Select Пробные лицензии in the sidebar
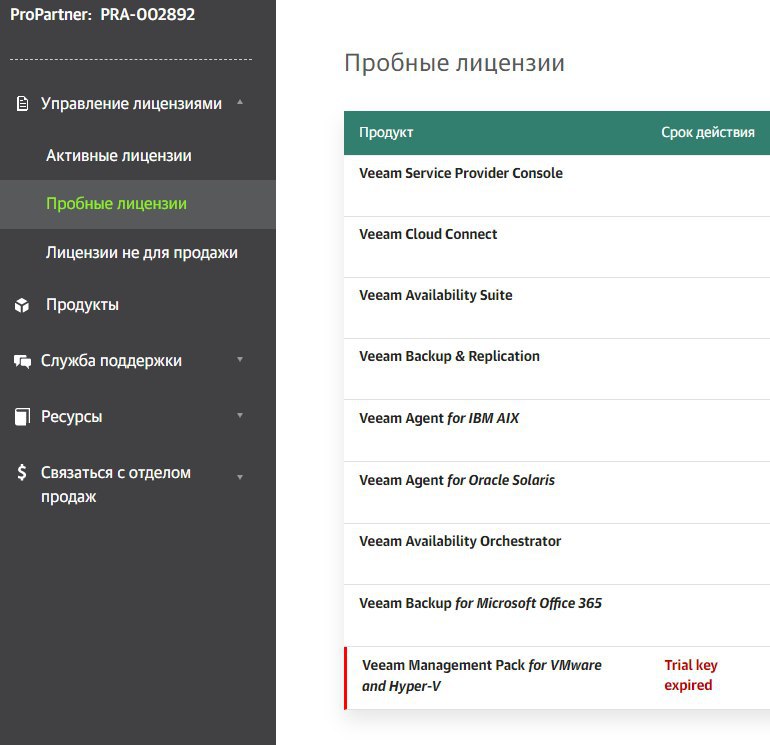Screen dimensions: 770x745 pos(116,203)
